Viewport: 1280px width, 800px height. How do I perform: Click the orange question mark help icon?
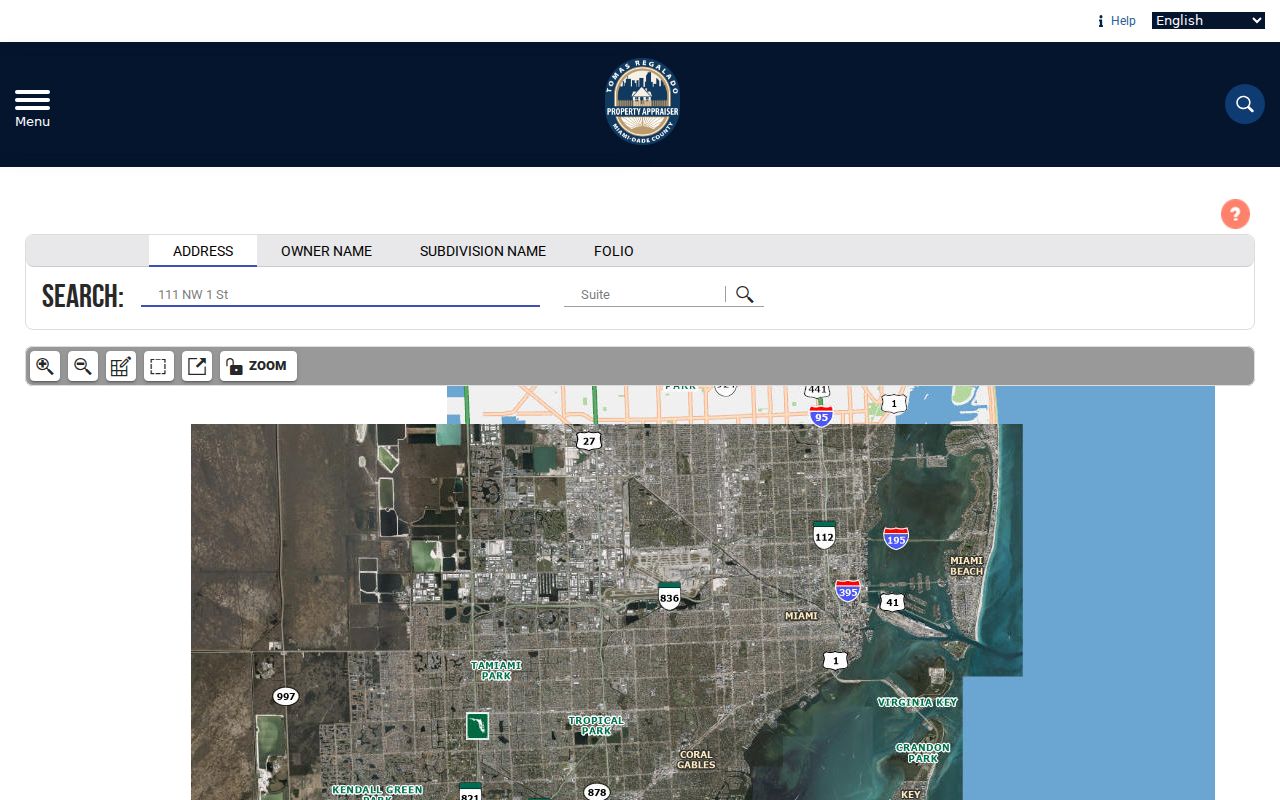click(1235, 214)
